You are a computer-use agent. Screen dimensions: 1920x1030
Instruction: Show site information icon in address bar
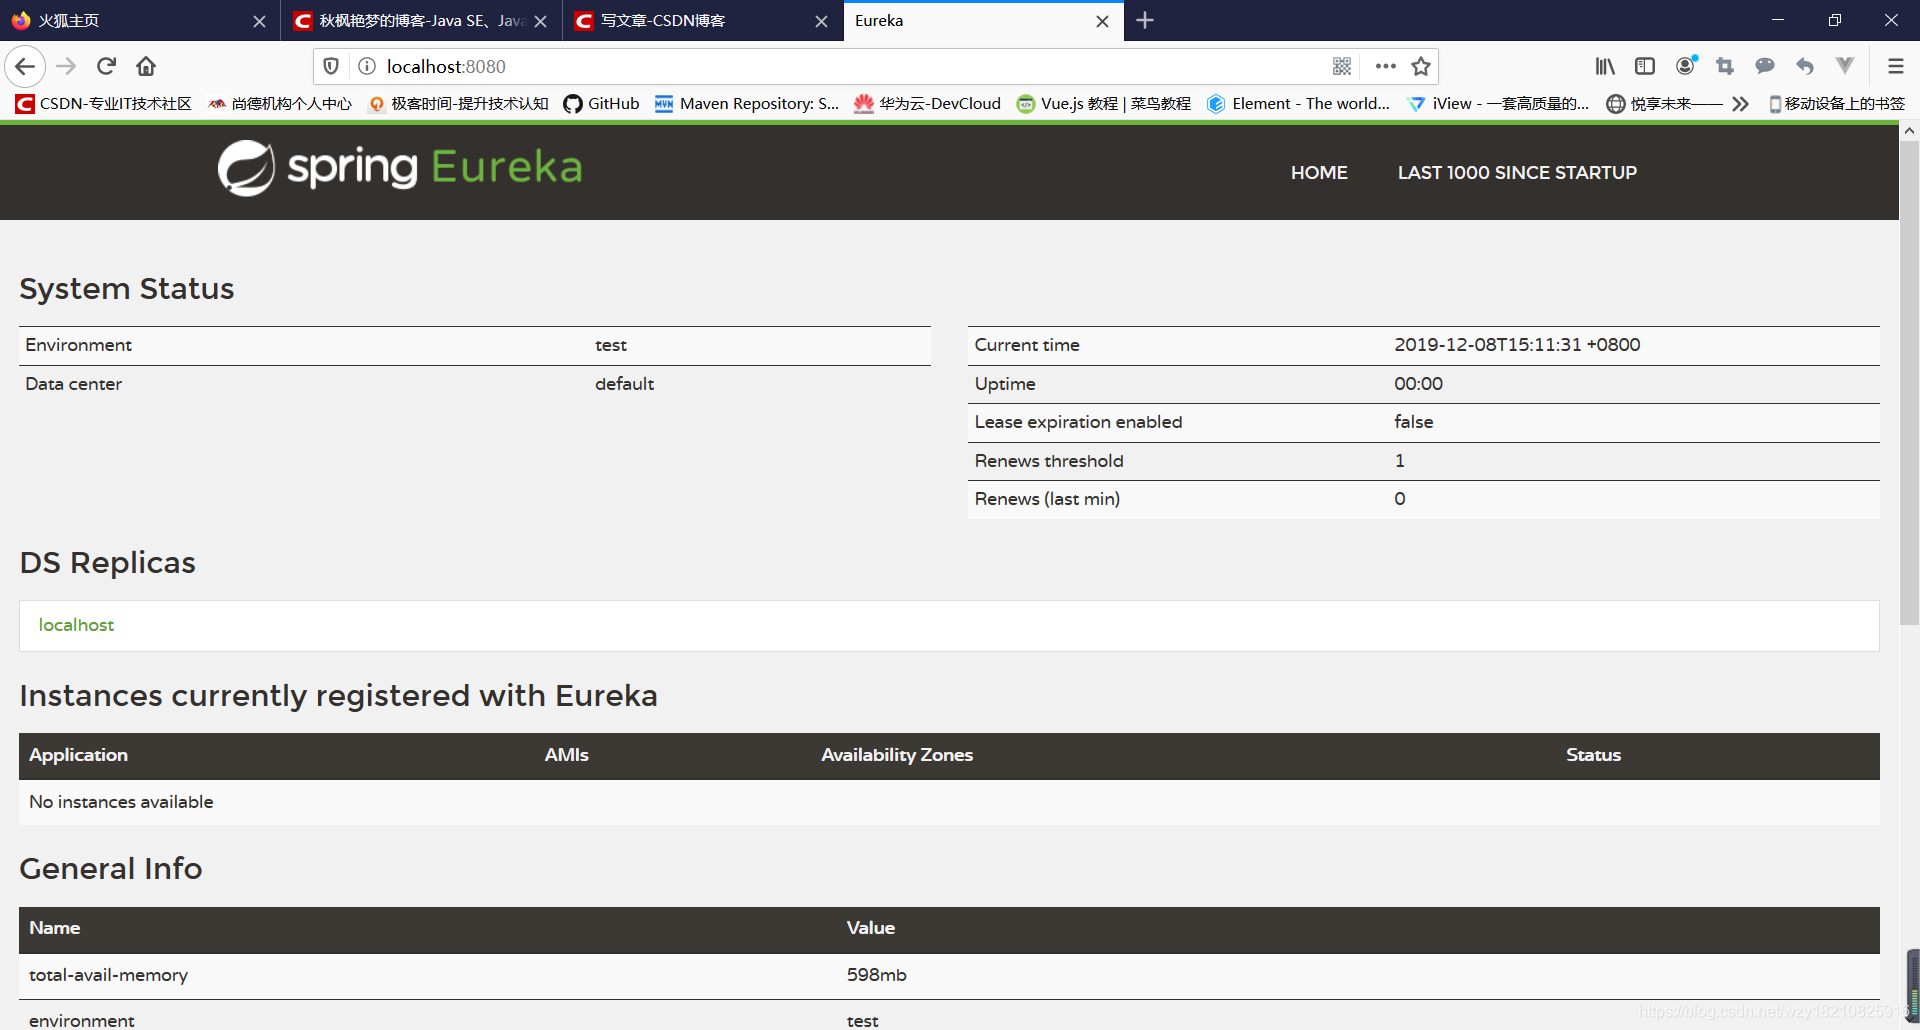click(x=367, y=66)
